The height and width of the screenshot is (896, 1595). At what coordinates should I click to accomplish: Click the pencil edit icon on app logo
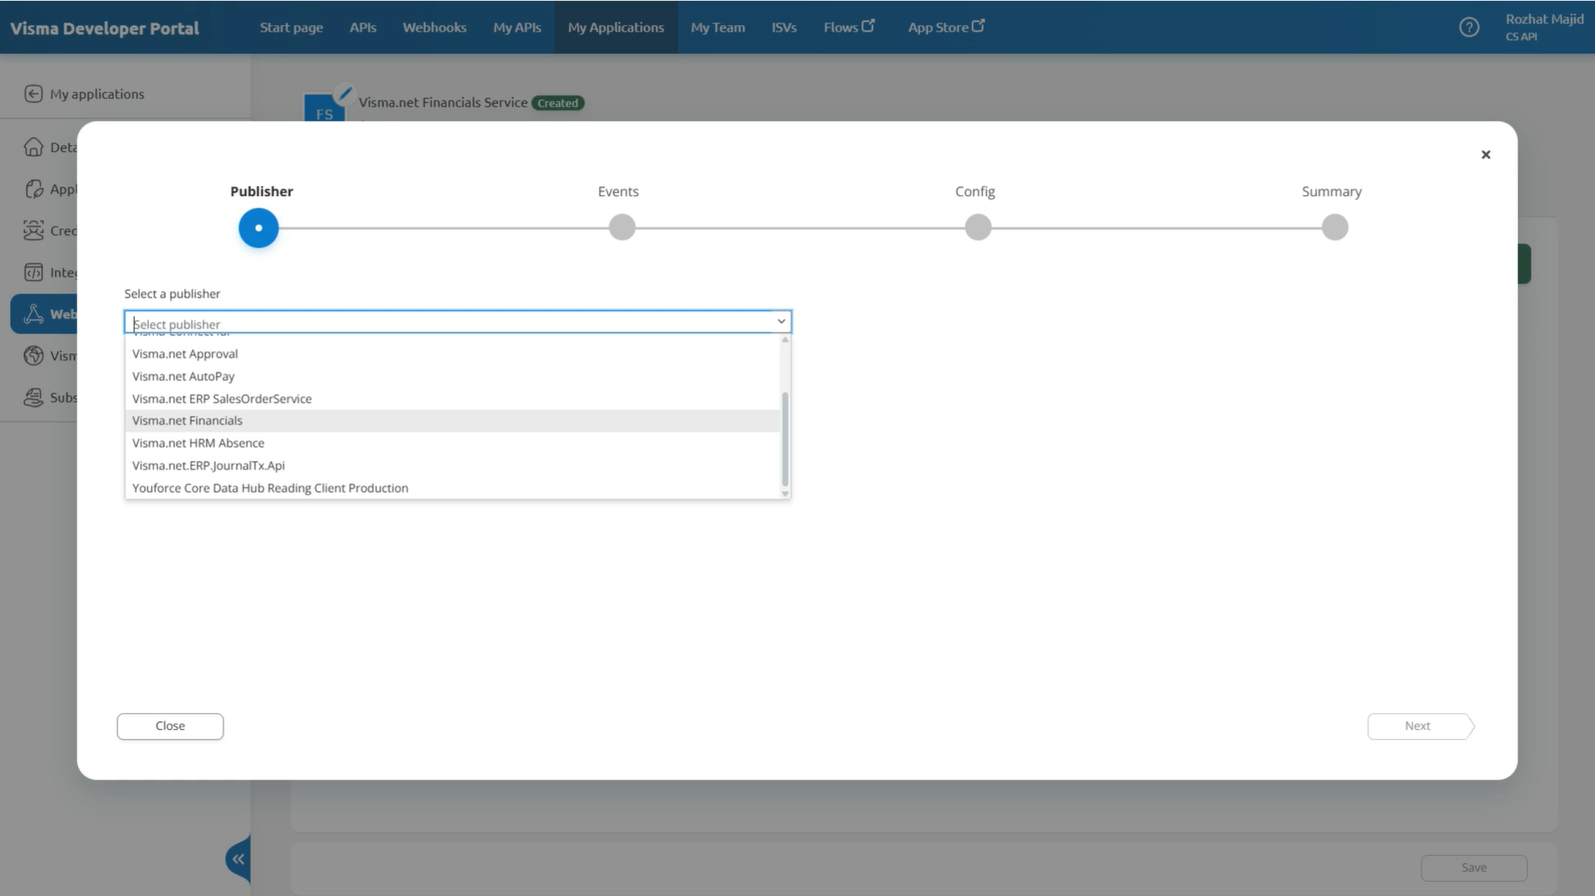[x=344, y=94]
